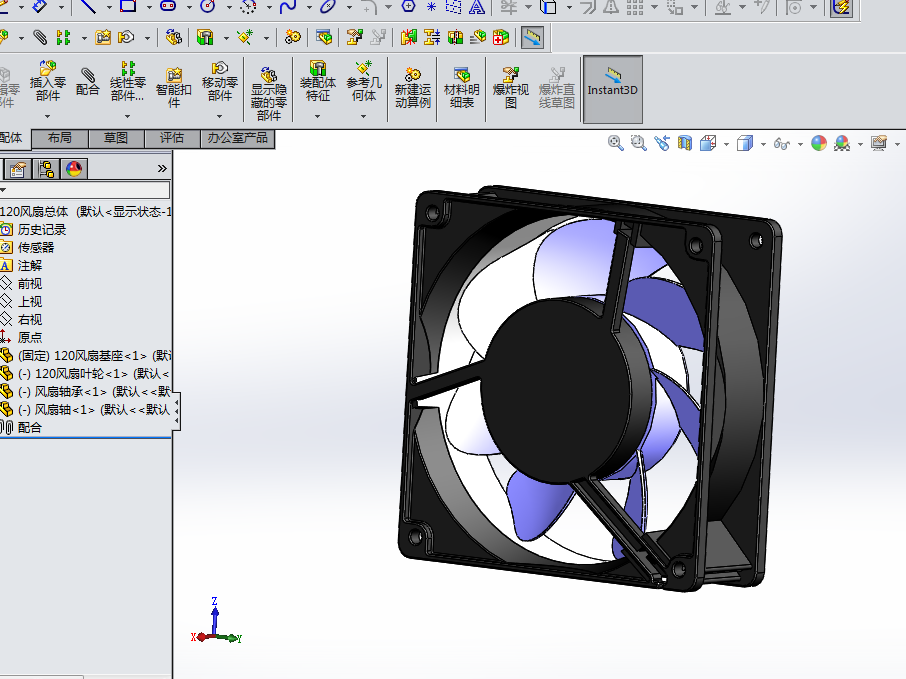The width and height of the screenshot is (906, 679).
Task: Click the Zoom to Fit icon
Action: click(613, 143)
